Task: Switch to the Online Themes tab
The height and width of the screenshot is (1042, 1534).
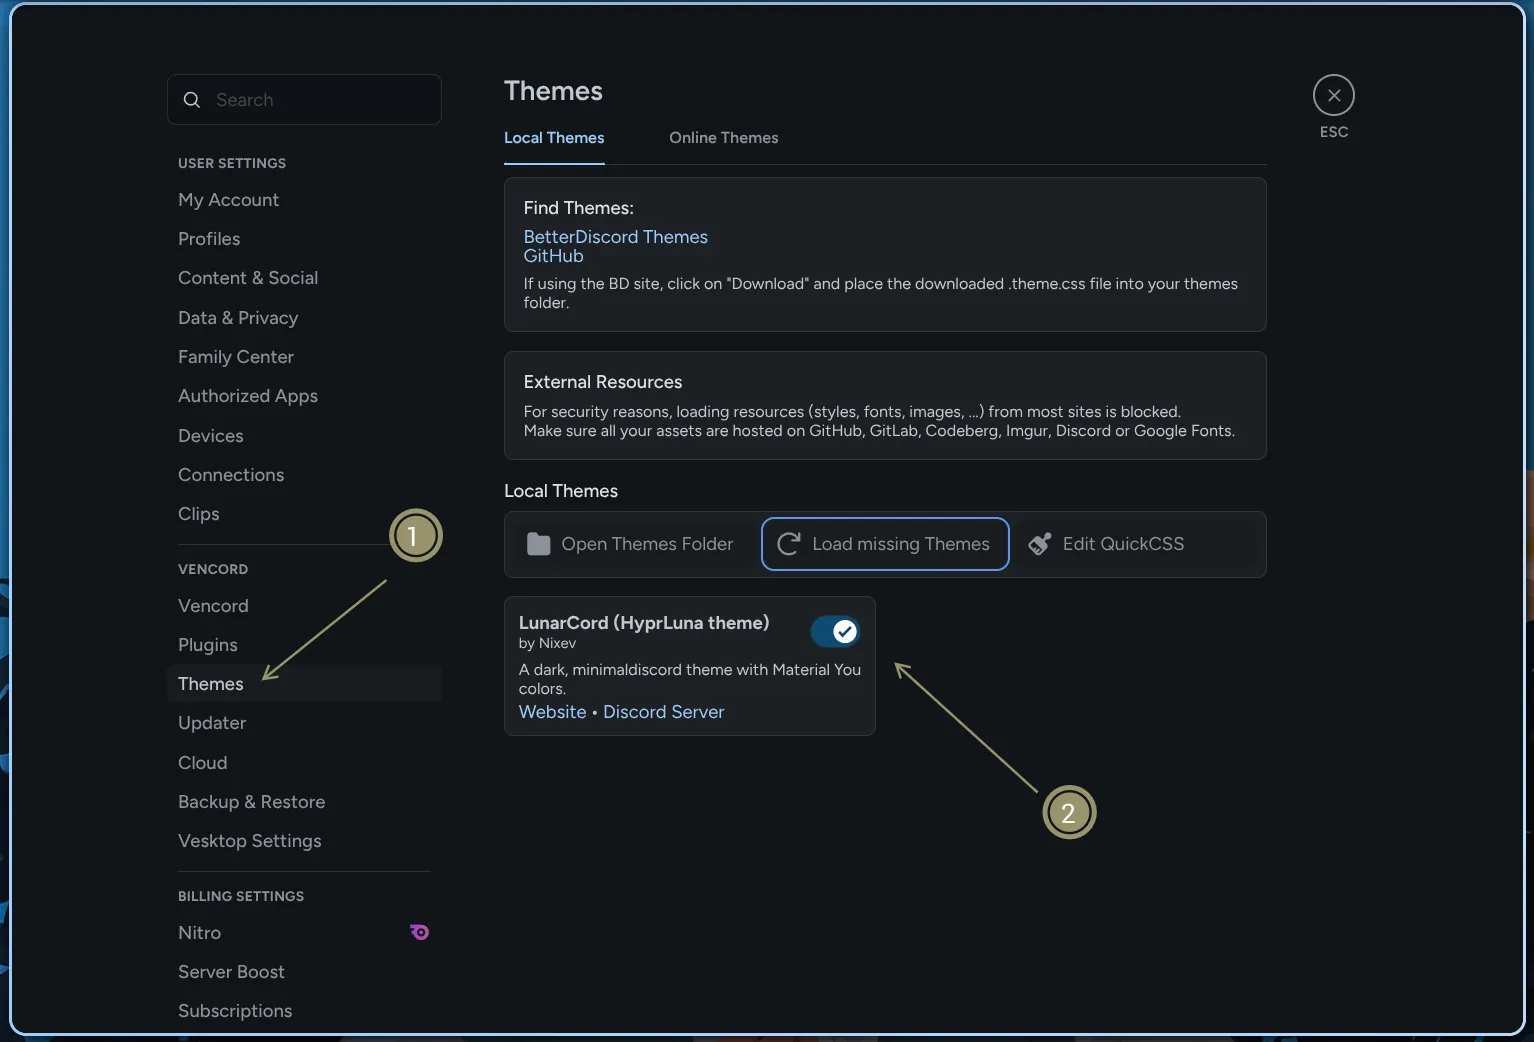Action: (723, 138)
